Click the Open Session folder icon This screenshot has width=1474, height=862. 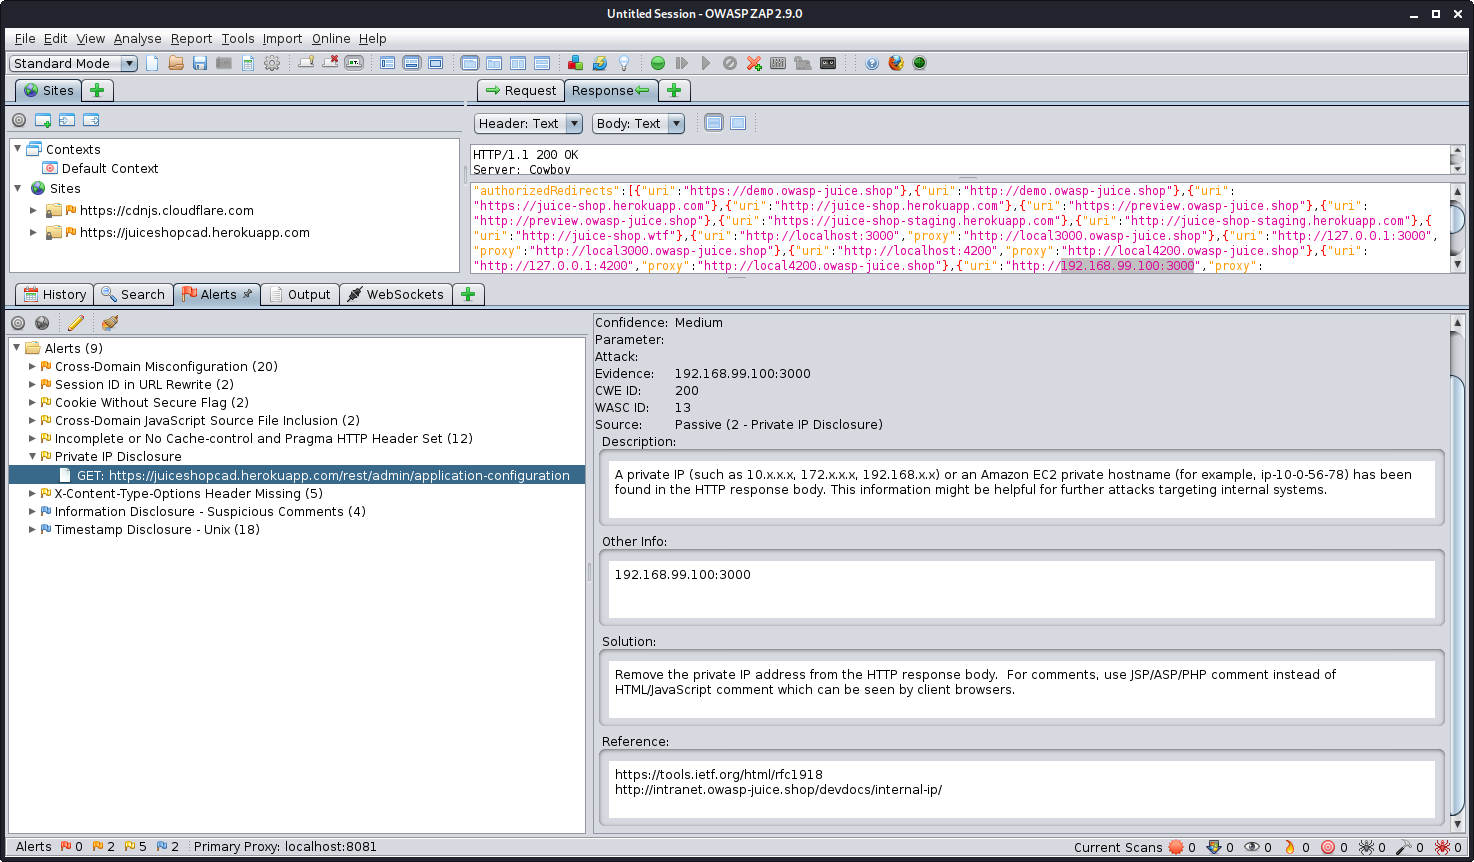pyautogui.click(x=176, y=63)
